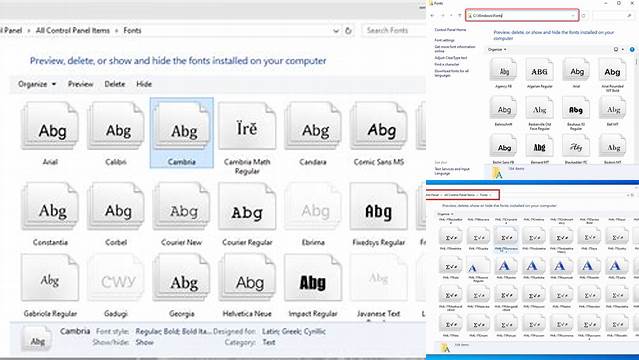Viewport: 639px width, 360px height.
Task: Select the Gabriola Regular font icon
Action: (51, 278)
